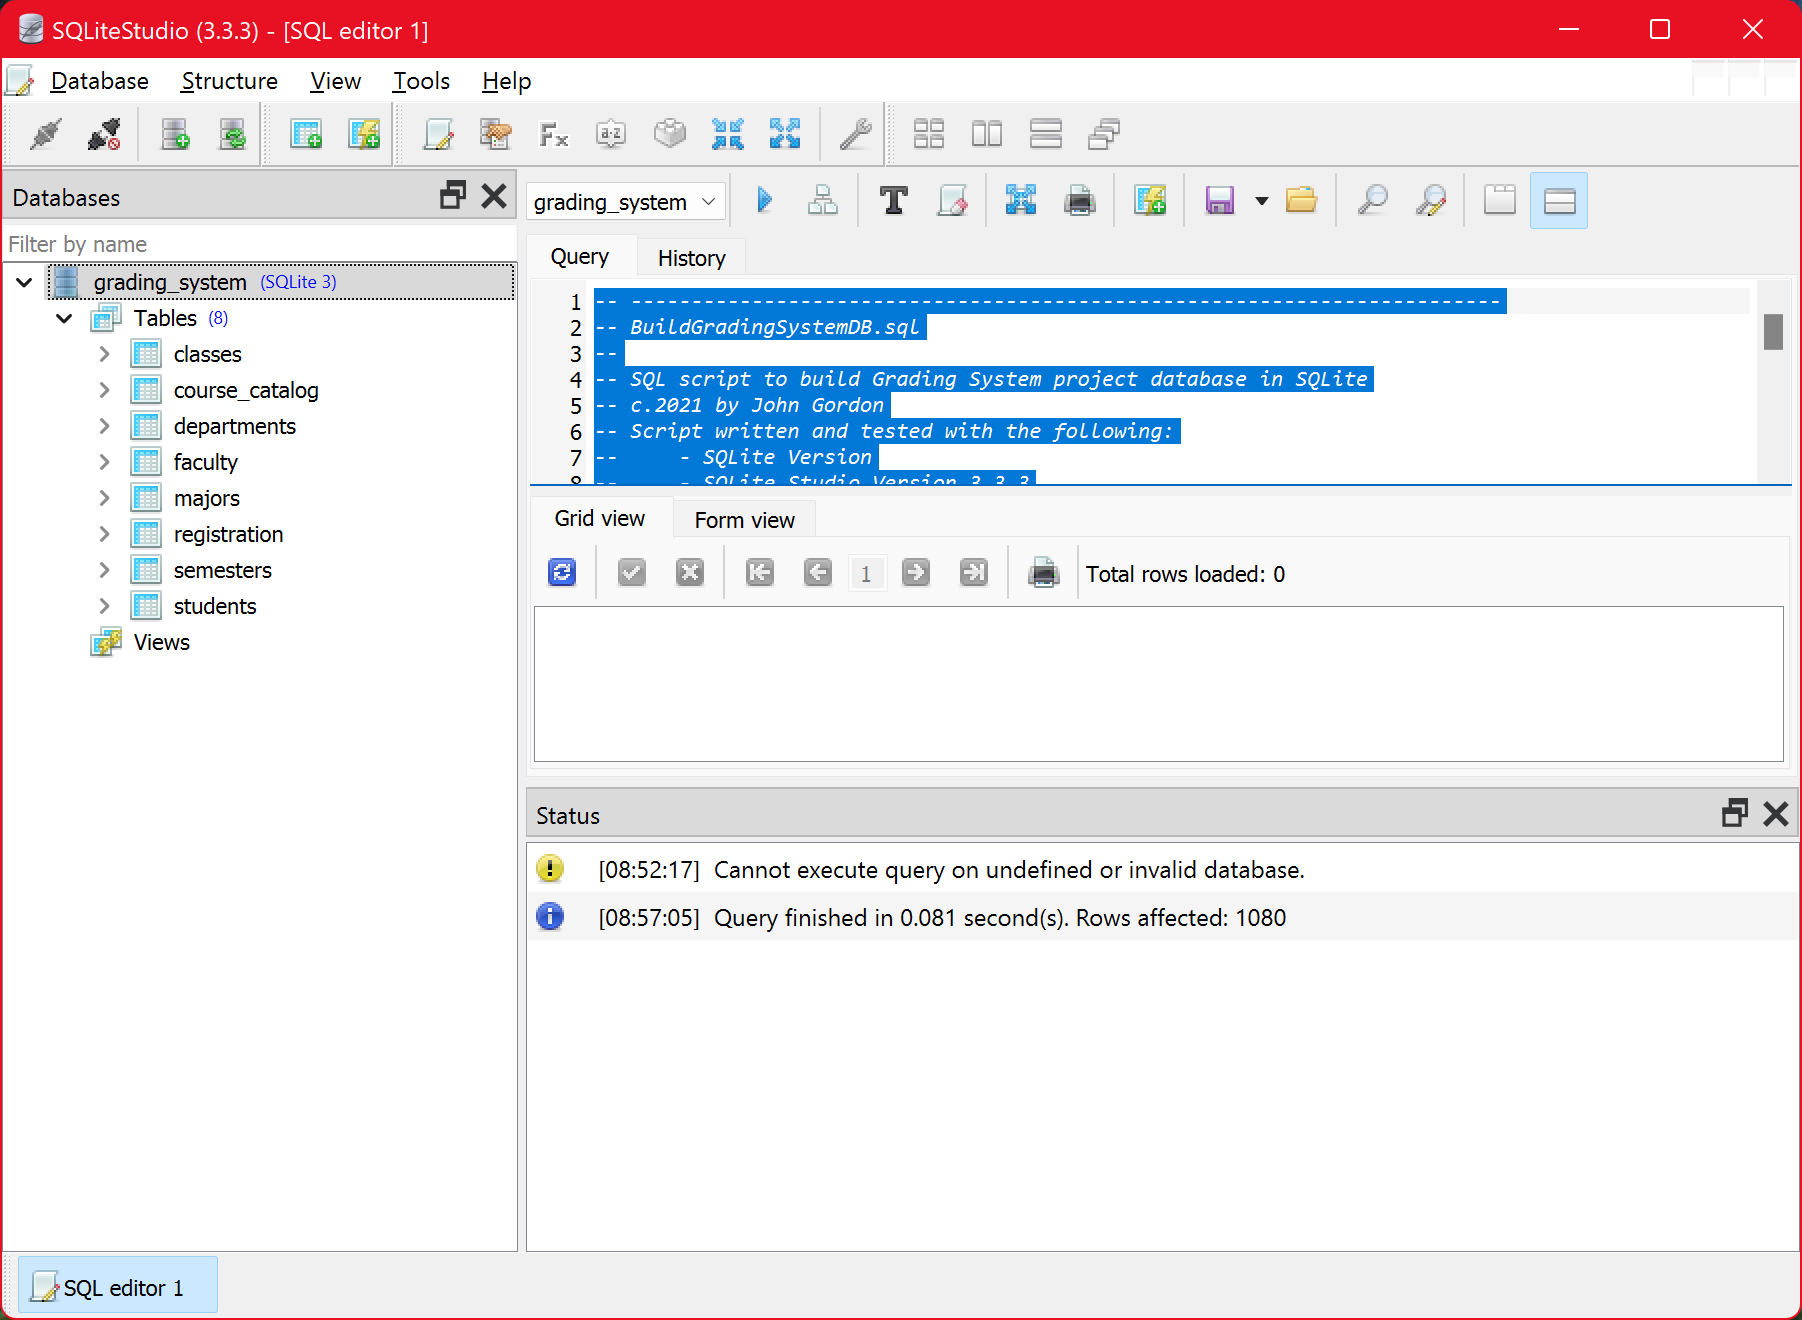The width and height of the screenshot is (1802, 1320).
Task: Go to the last results page
Action: coord(974,572)
